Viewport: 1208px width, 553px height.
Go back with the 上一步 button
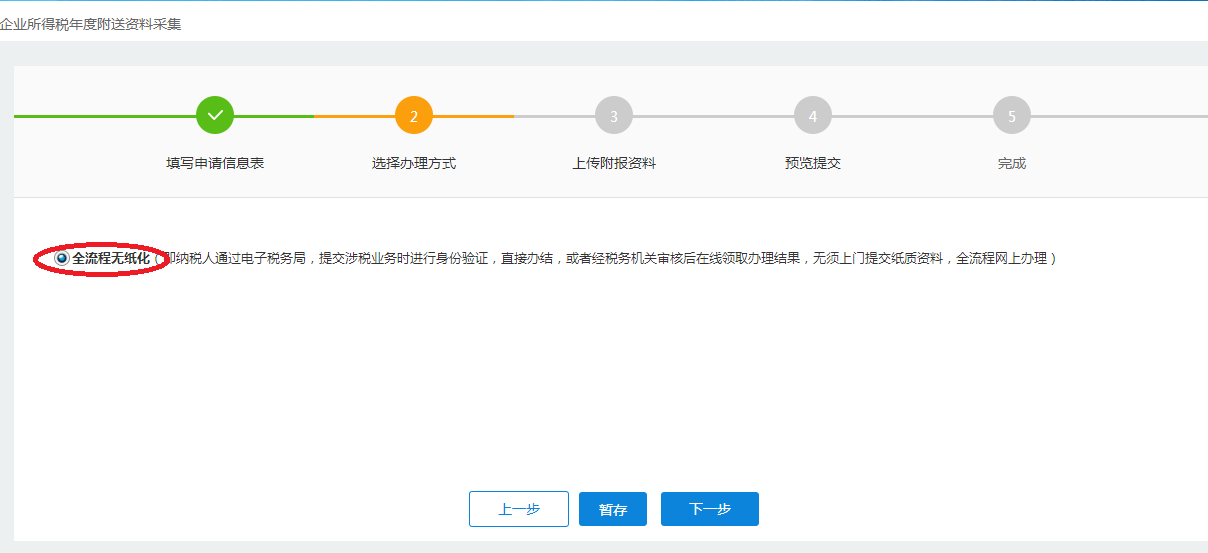click(519, 509)
